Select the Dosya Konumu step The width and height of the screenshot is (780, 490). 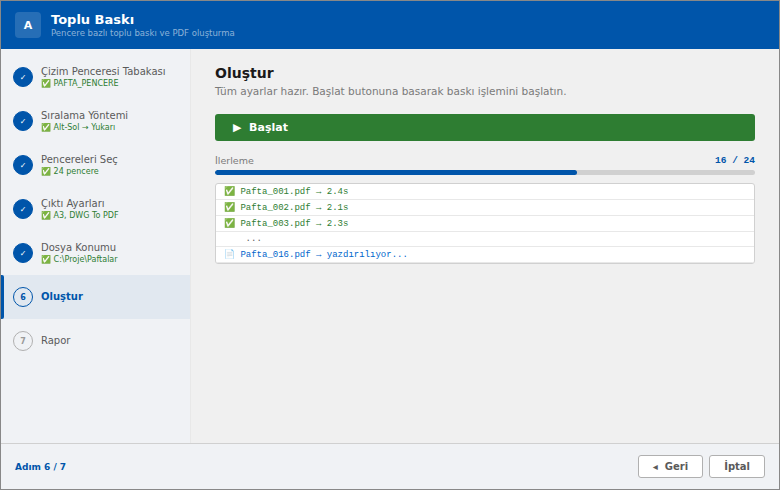96,253
